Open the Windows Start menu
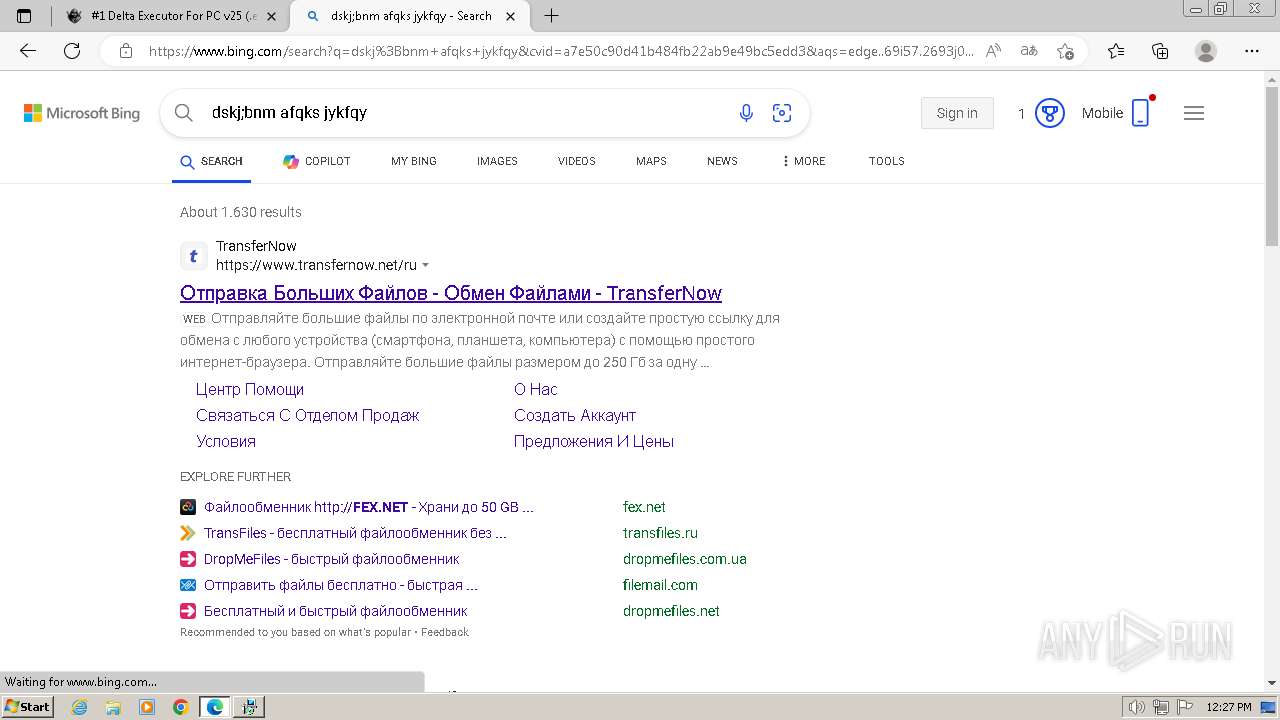The width and height of the screenshot is (1280, 720). pyautogui.click(x=27, y=706)
